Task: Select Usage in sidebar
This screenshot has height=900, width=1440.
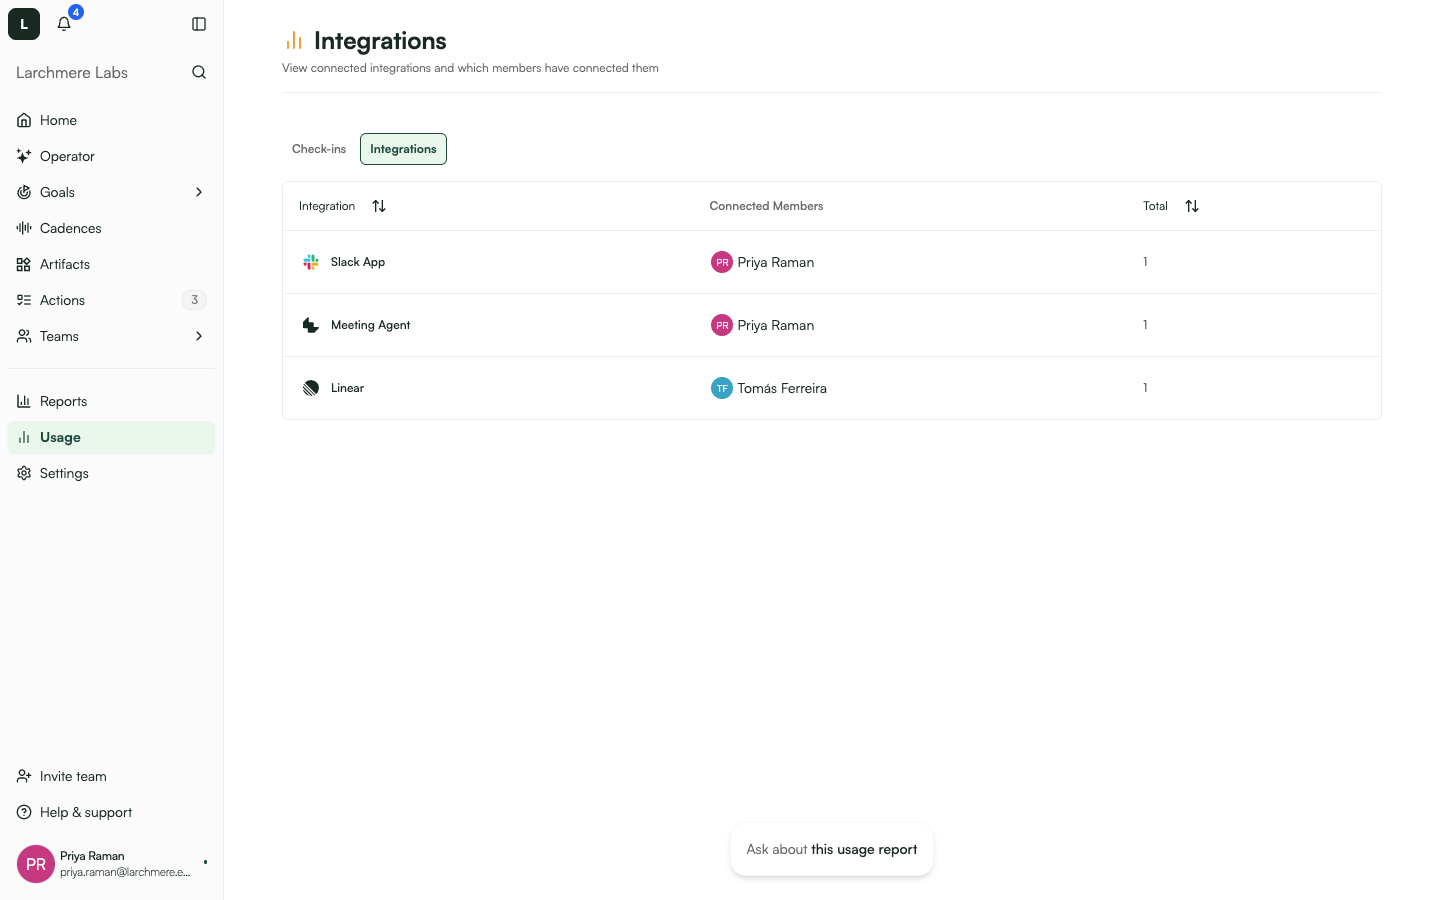Action: pyautogui.click(x=111, y=437)
